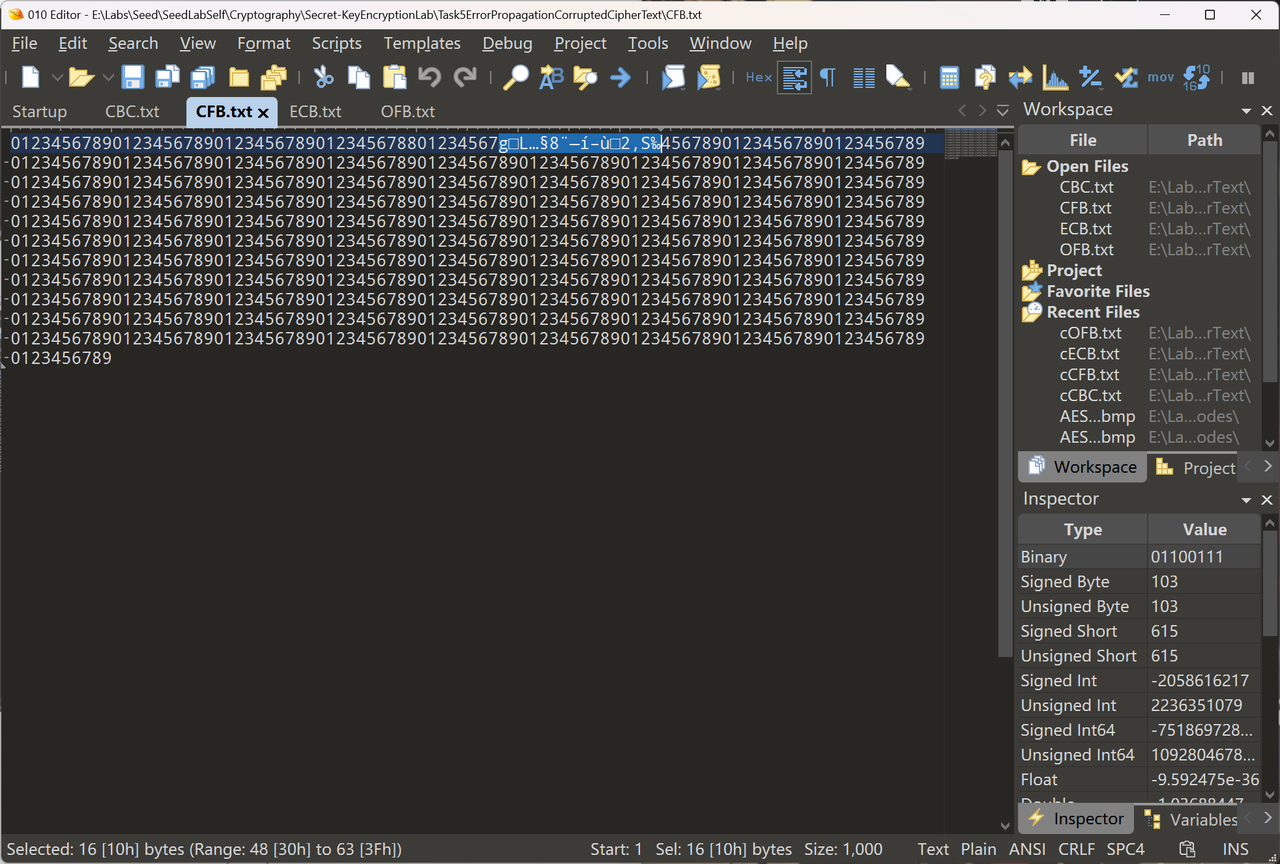Click the pause toolbar icon
Viewport: 1280px width, 864px height.
[x=1247, y=77]
